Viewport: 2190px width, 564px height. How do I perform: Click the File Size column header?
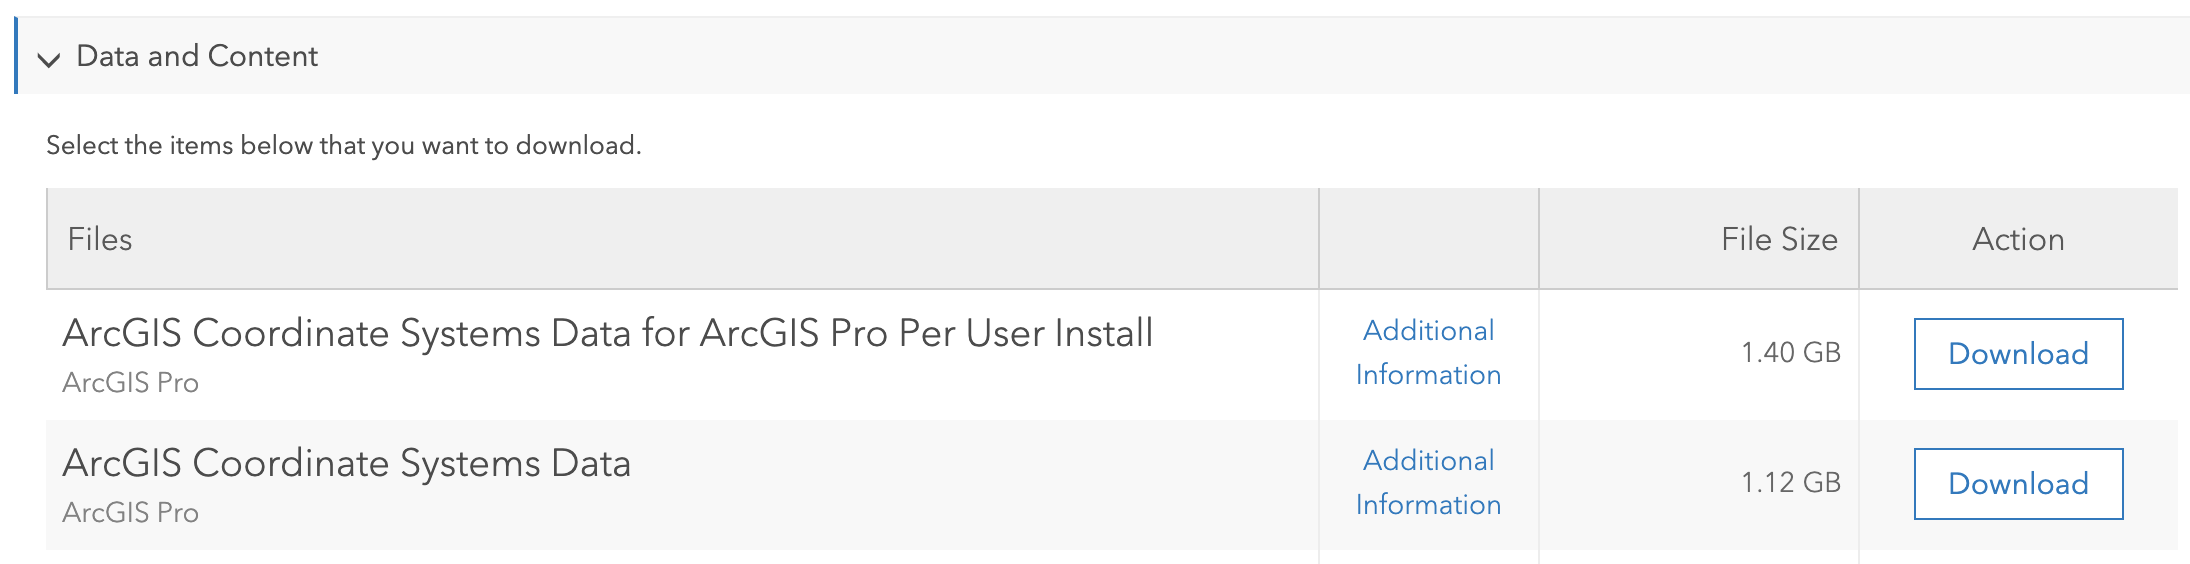click(x=1779, y=240)
